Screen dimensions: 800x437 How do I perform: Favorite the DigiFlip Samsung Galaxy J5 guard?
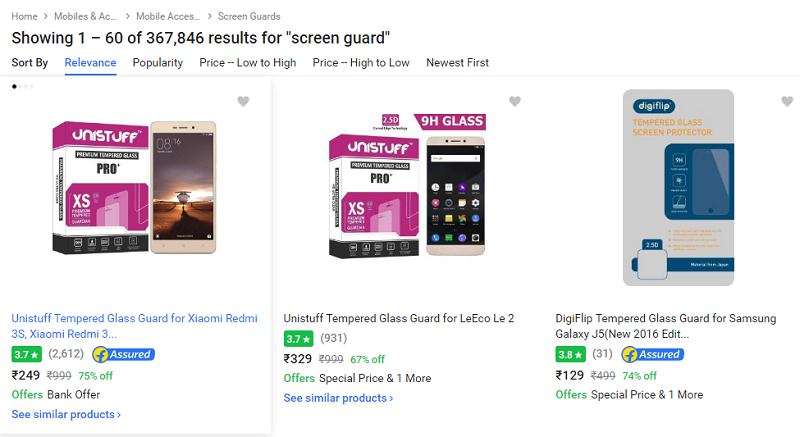tap(787, 102)
